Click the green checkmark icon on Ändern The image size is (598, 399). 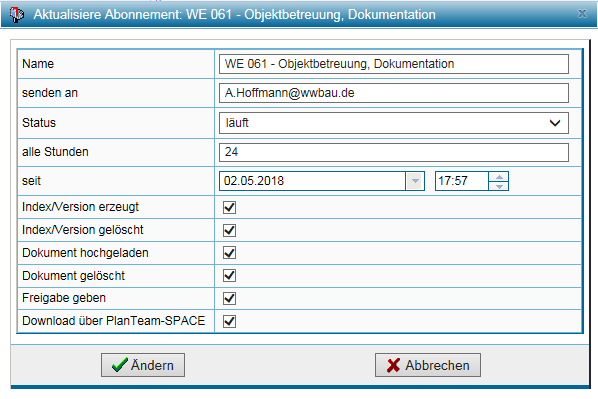pos(120,365)
